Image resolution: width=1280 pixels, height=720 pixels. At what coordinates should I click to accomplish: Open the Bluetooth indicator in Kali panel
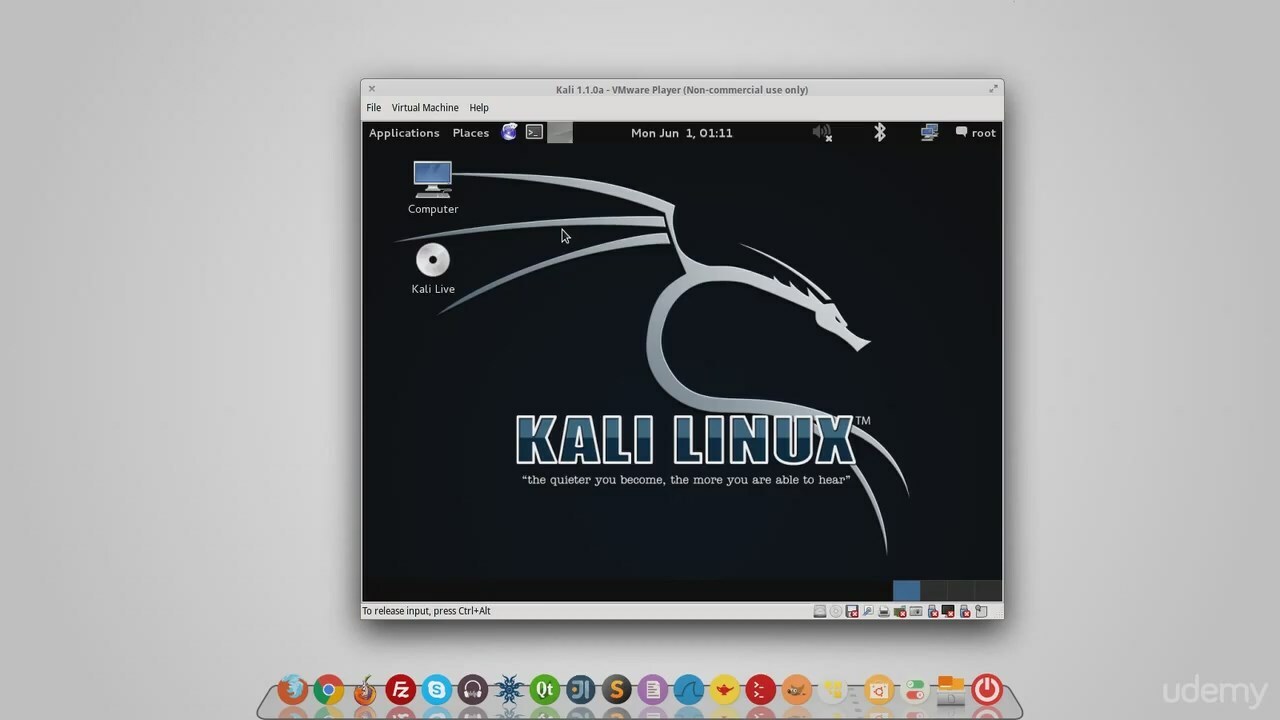click(x=880, y=132)
